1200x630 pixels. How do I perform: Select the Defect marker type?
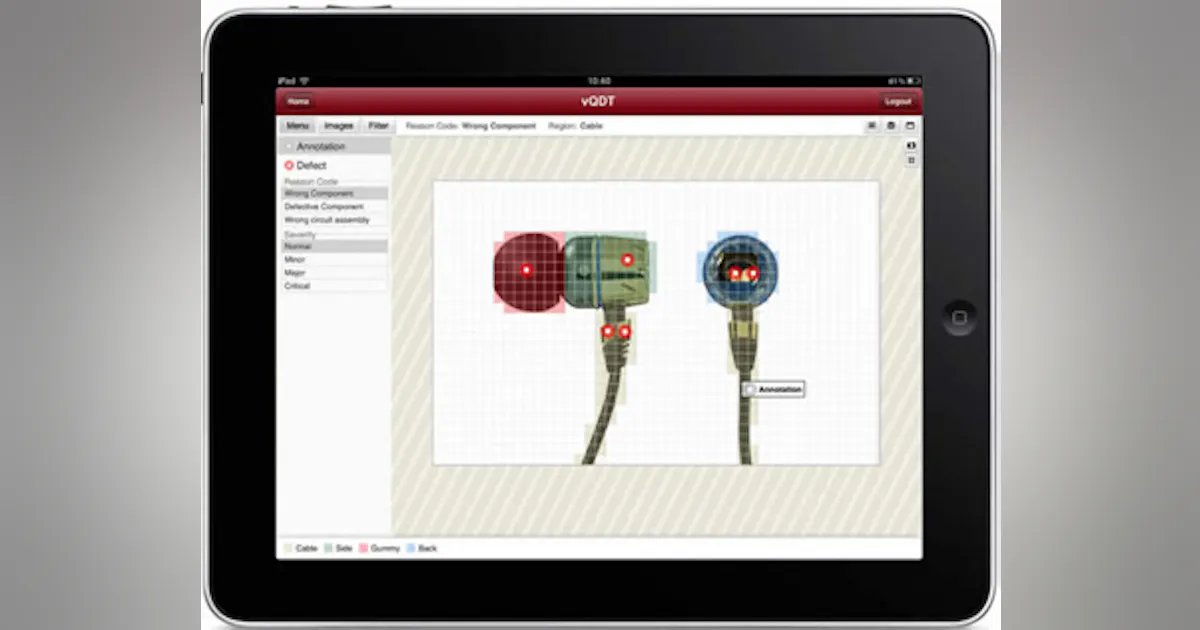[305, 165]
